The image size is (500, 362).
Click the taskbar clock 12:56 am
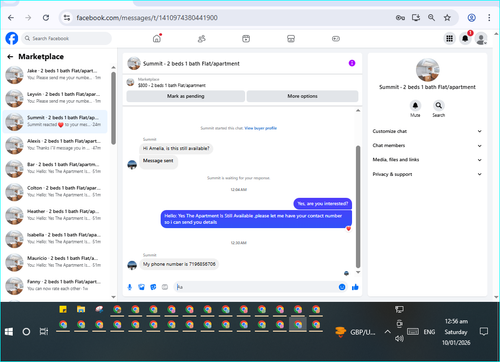456,321
